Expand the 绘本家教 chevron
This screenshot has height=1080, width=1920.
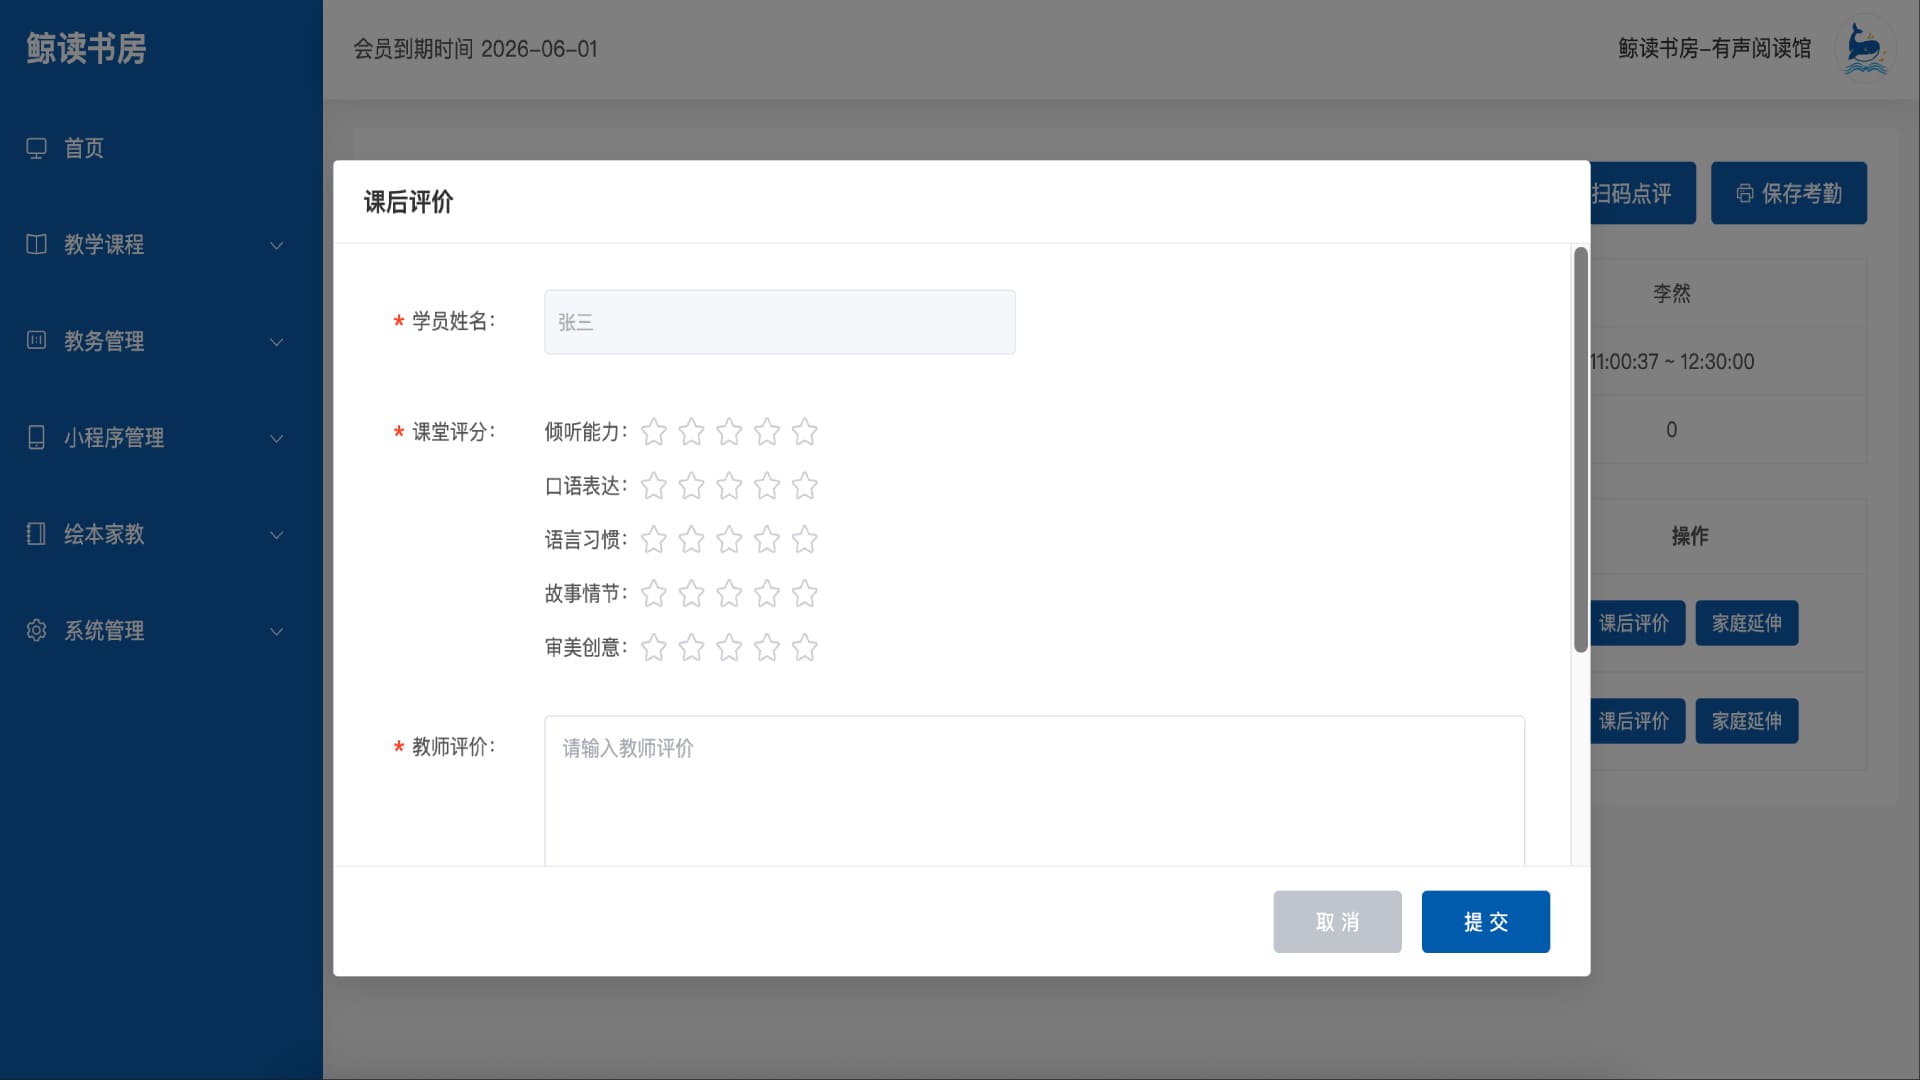tap(277, 535)
